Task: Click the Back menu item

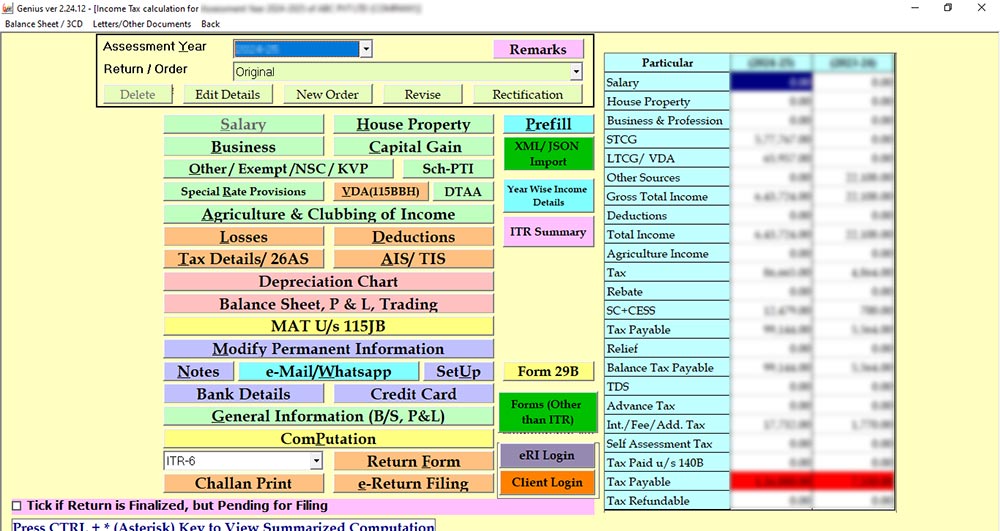Action: tap(210, 23)
